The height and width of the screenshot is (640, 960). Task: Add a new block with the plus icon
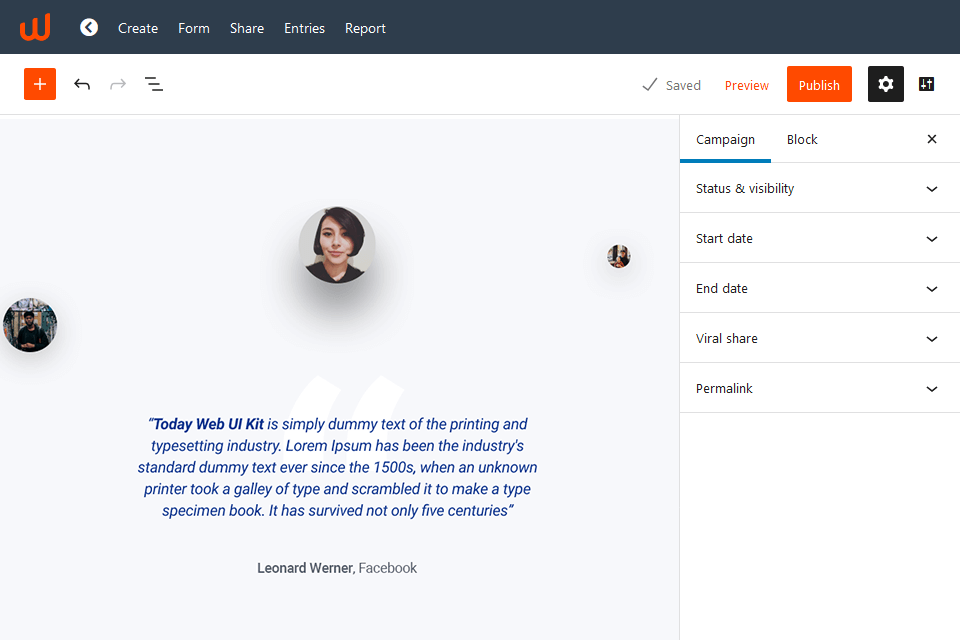click(x=39, y=84)
